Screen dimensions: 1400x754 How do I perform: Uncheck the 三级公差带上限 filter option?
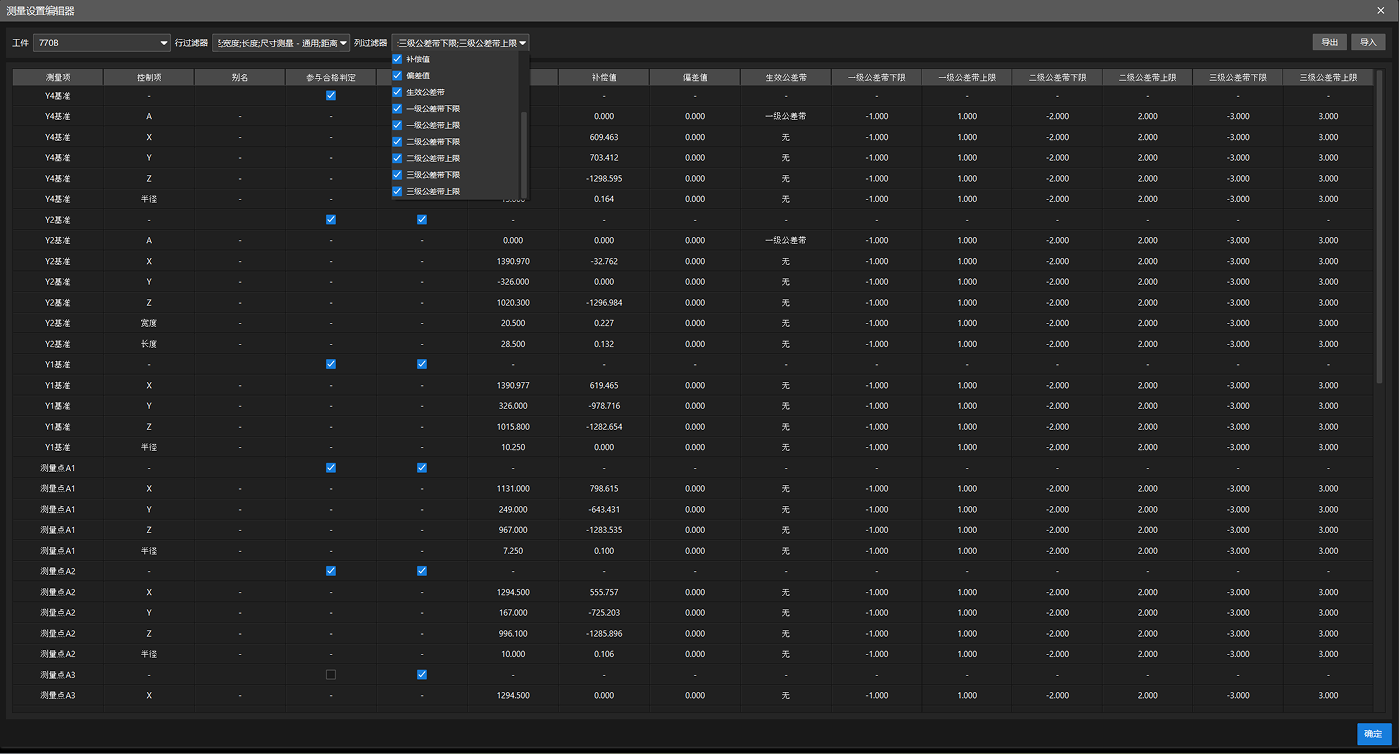coord(398,191)
